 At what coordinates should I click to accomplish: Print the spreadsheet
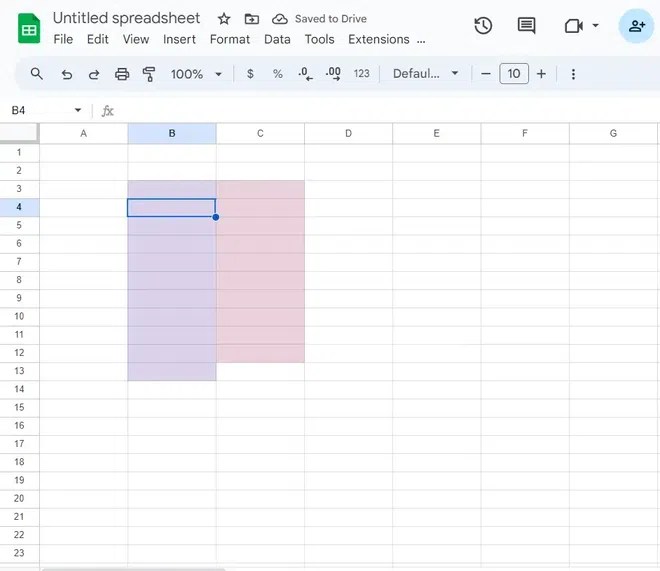pyautogui.click(x=122, y=74)
